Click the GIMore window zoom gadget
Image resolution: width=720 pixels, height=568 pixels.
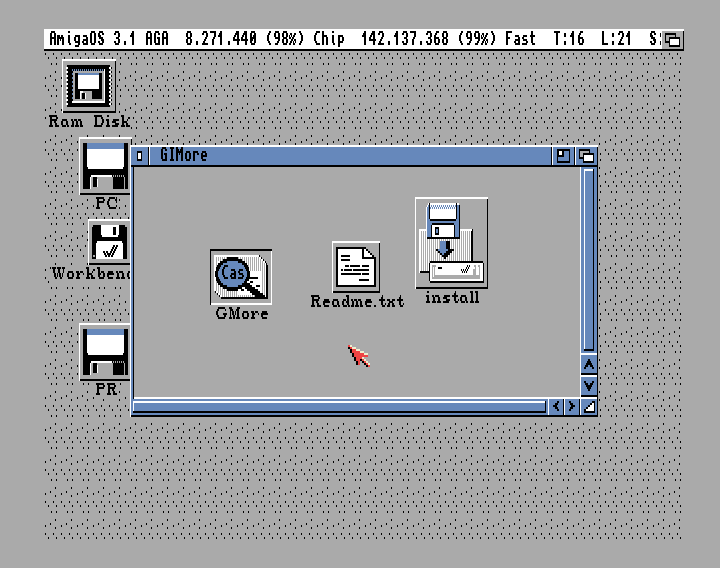coord(563,156)
